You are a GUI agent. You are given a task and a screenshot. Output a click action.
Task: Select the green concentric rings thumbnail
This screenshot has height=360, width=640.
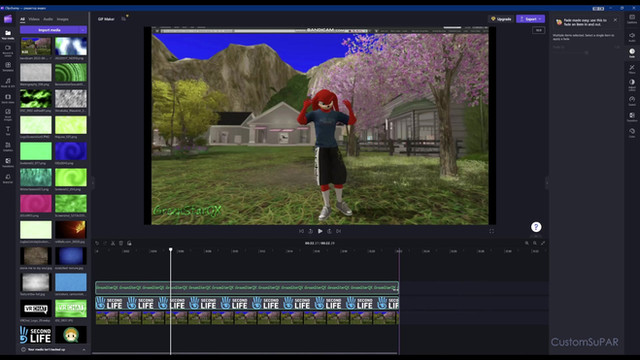click(71, 72)
